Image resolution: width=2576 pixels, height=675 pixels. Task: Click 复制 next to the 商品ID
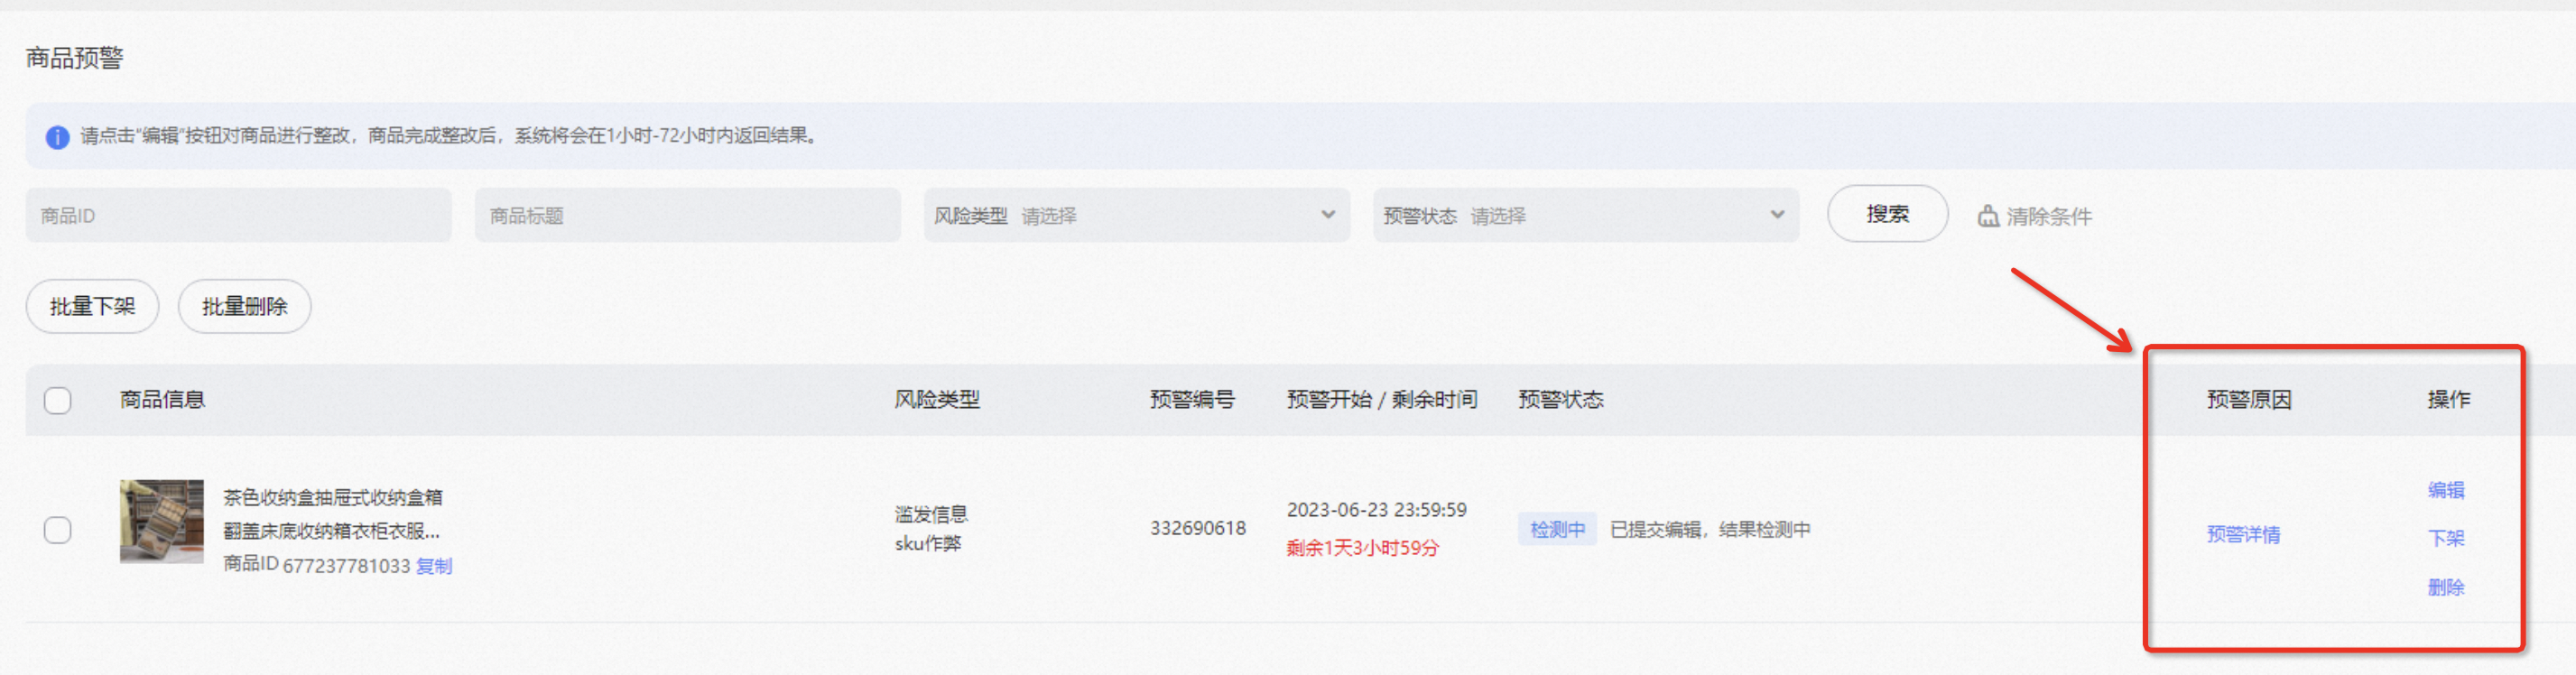434,566
